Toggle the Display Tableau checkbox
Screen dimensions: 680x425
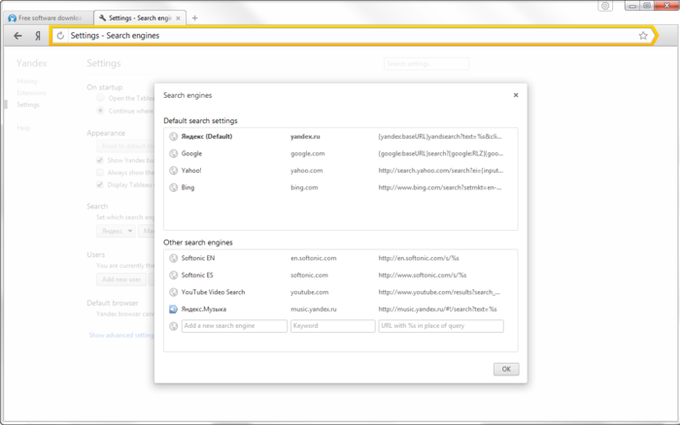point(100,185)
